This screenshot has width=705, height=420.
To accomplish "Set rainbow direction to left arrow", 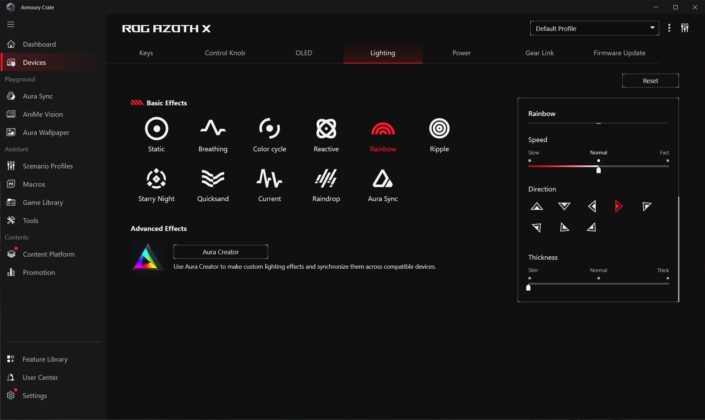I will click(592, 206).
